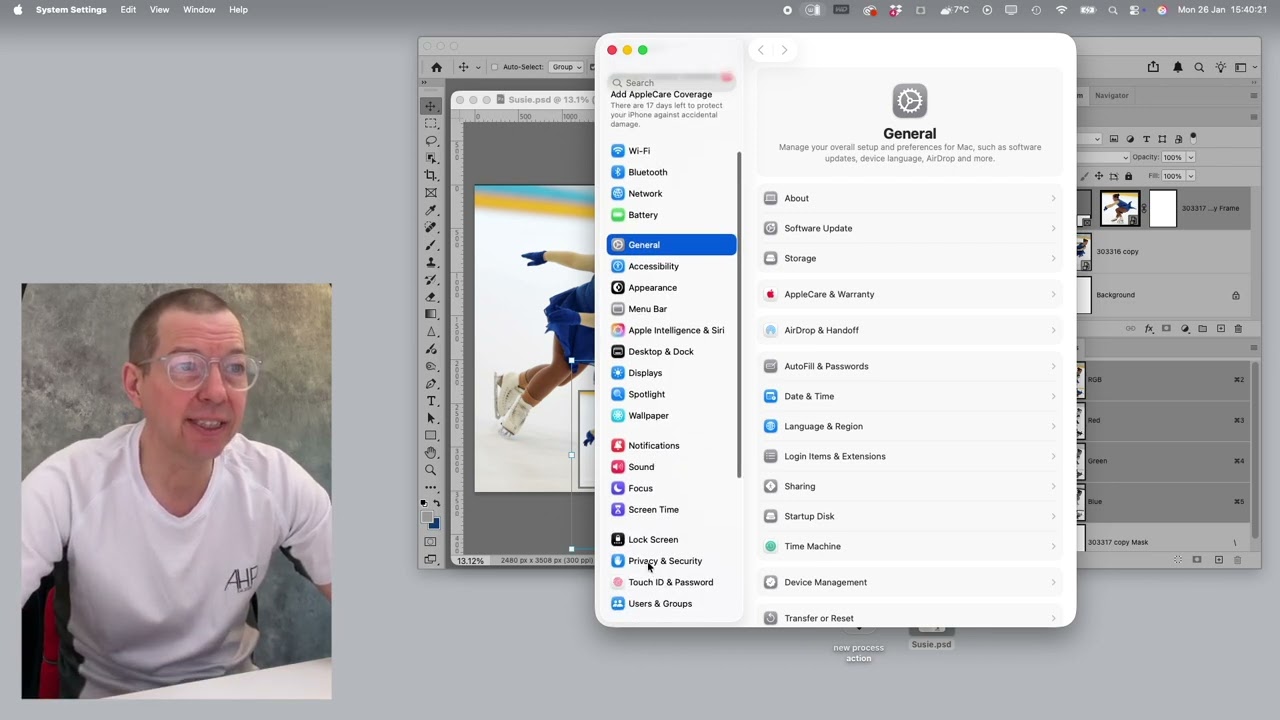
Task: Expand the About settings row
Action: coord(910,198)
